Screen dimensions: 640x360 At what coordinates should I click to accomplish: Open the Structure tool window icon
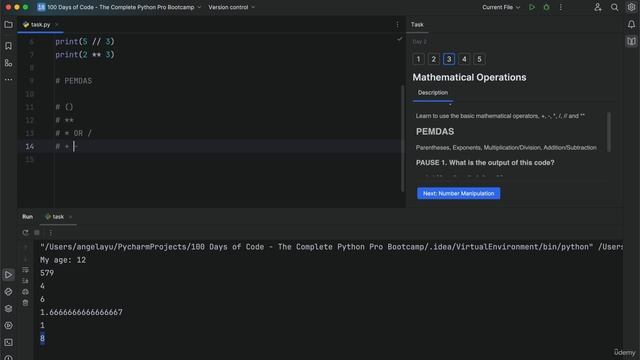pyautogui.click(x=8, y=63)
